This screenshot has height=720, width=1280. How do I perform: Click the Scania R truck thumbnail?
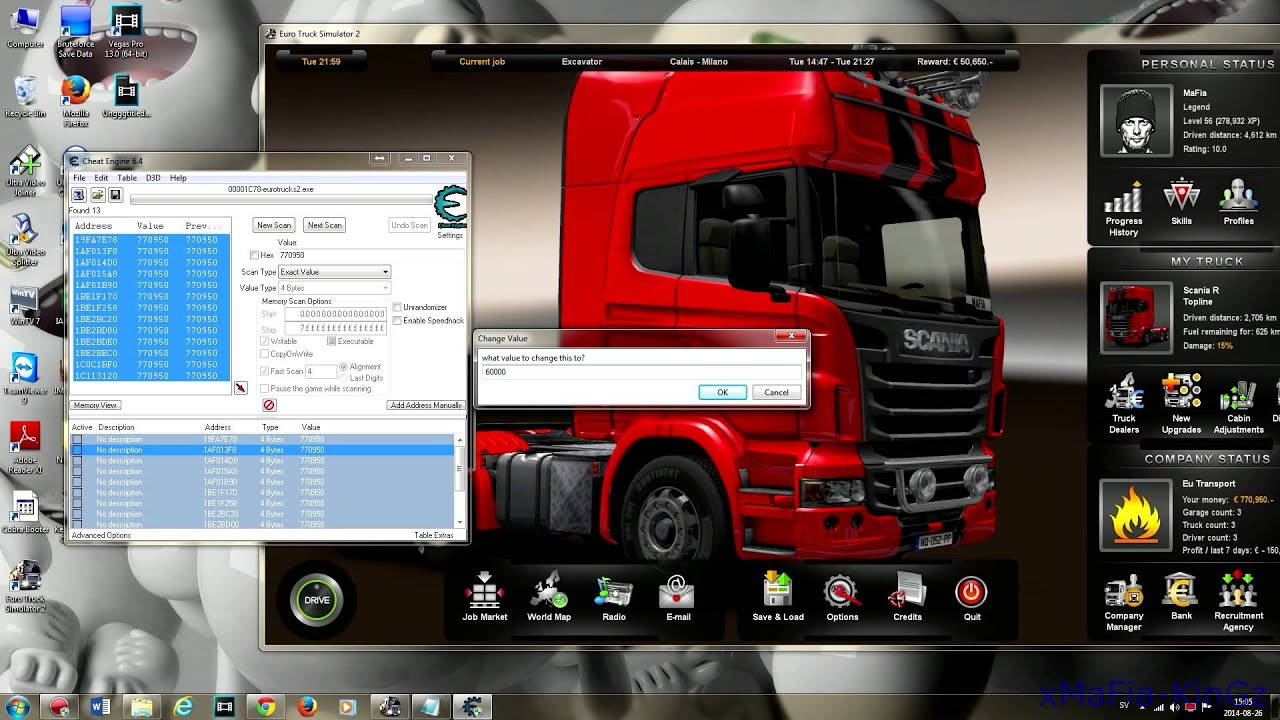point(1136,317)
